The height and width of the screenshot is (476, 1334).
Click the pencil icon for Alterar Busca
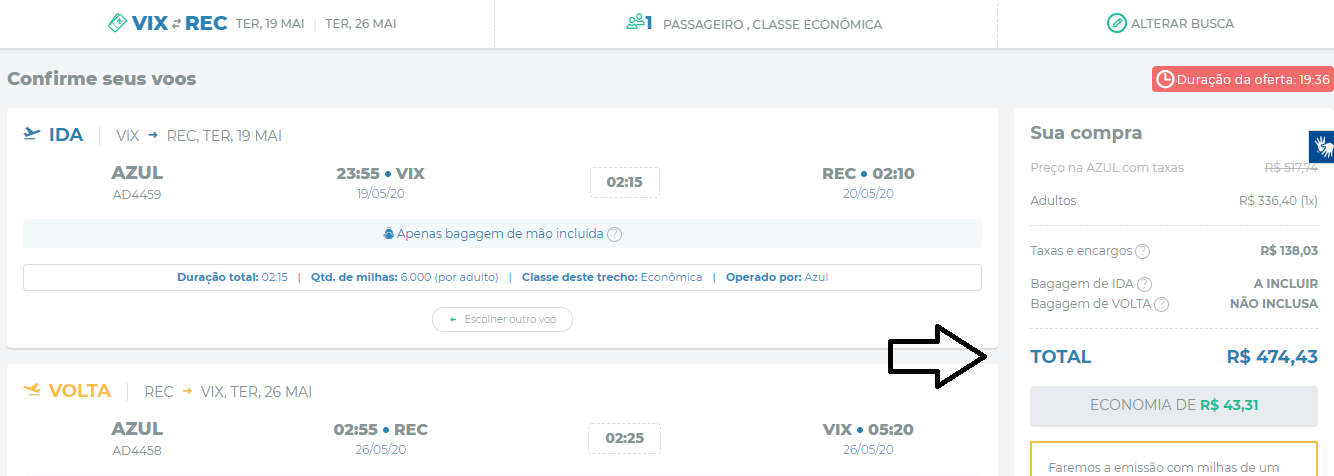coord(1116,23)
